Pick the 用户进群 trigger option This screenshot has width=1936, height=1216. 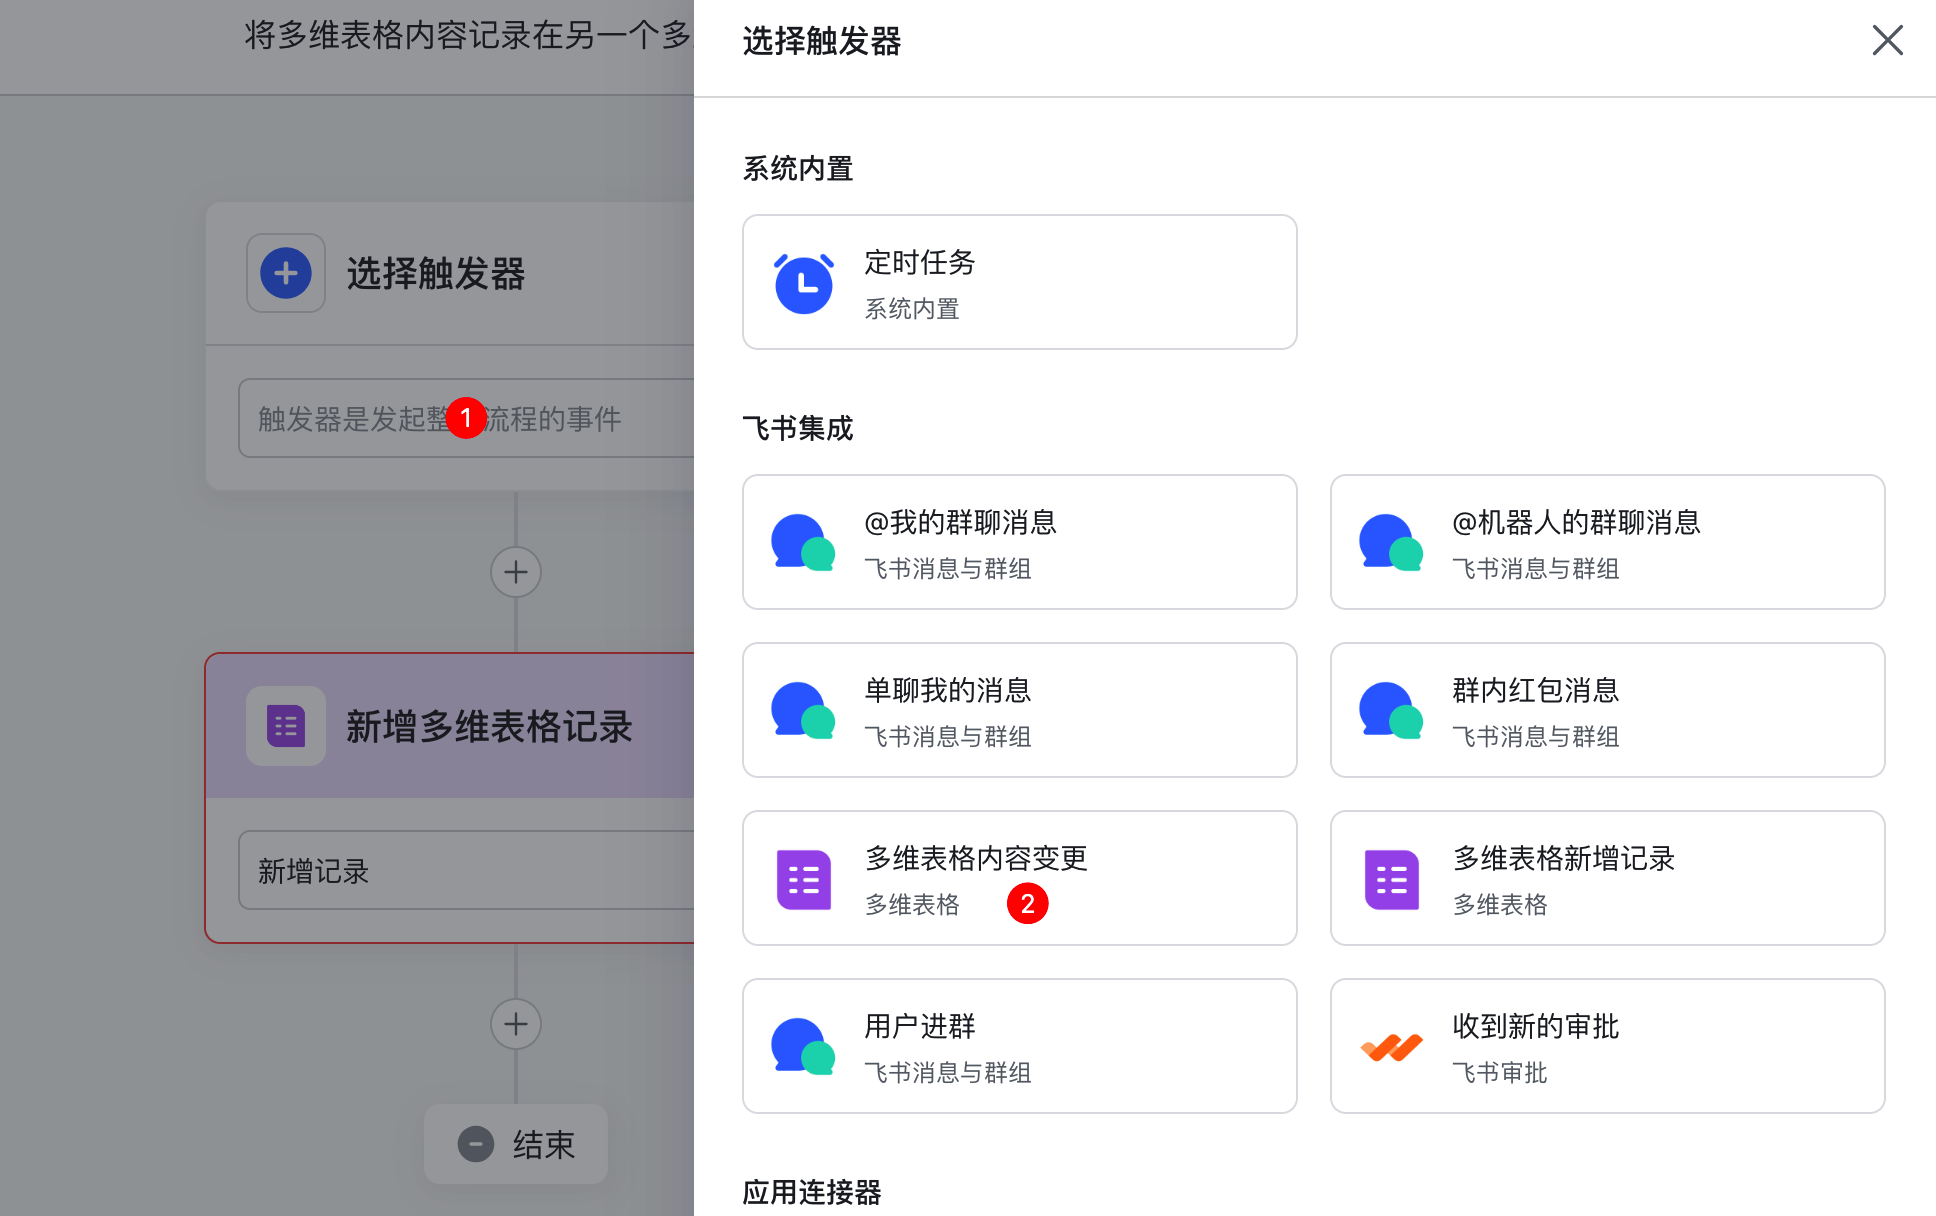(x=1019, y=1046)
